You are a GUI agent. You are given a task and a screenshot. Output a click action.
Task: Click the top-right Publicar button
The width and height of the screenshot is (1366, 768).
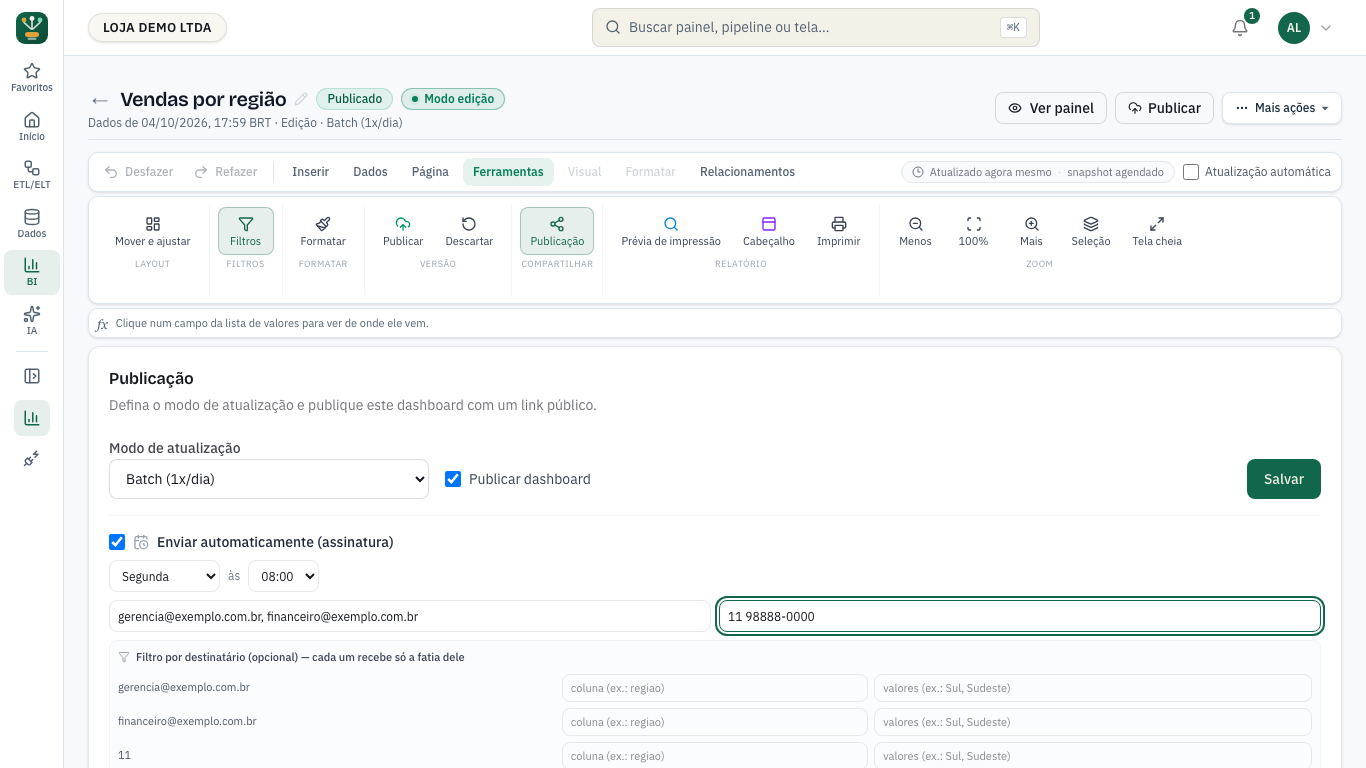[x=1164, y=108]
